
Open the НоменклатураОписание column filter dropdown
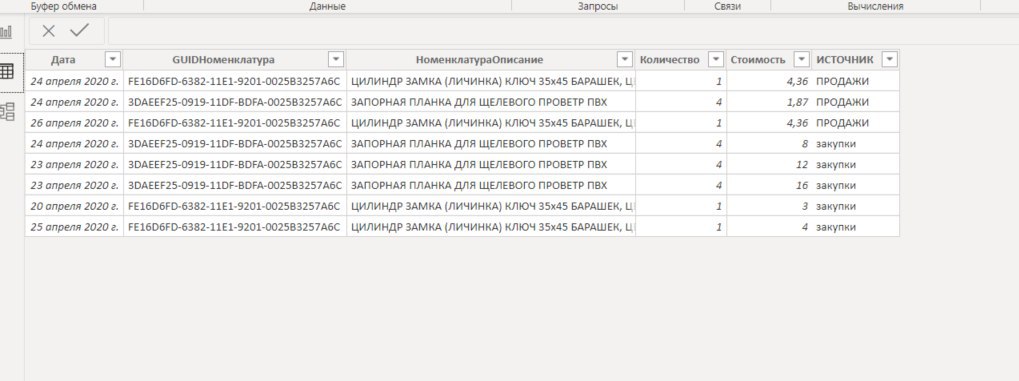click(625, 60)
